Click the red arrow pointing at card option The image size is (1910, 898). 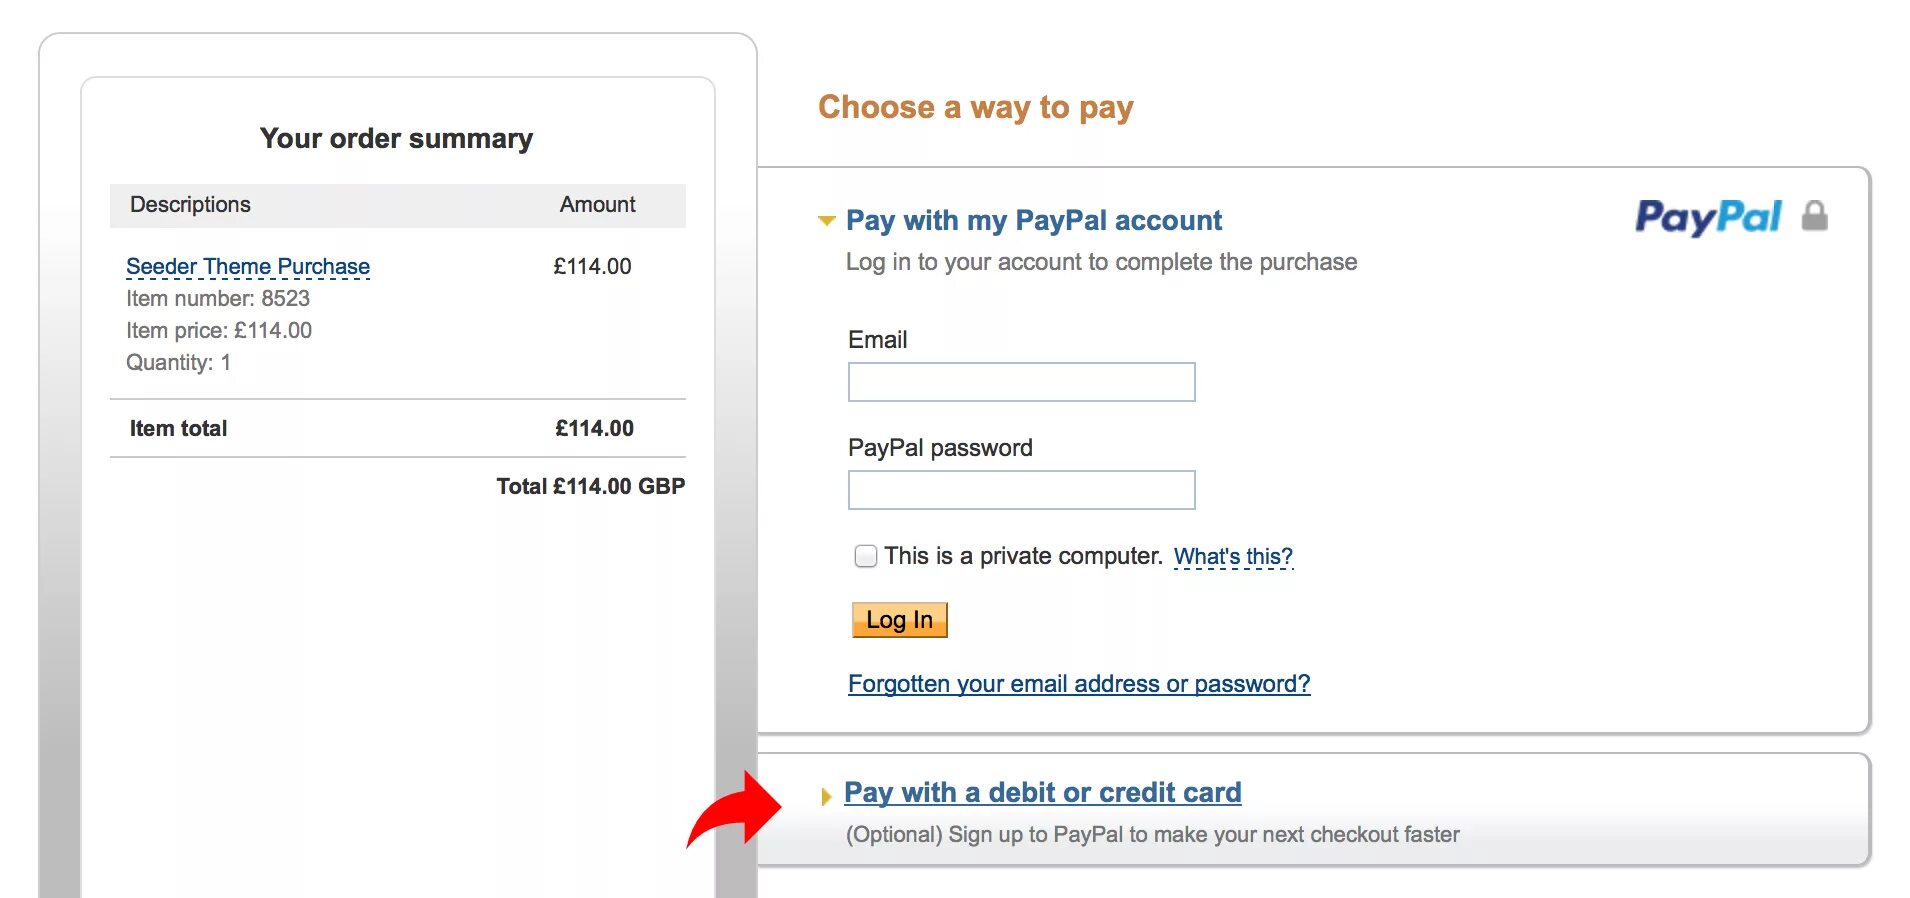(x=738, y=809)
